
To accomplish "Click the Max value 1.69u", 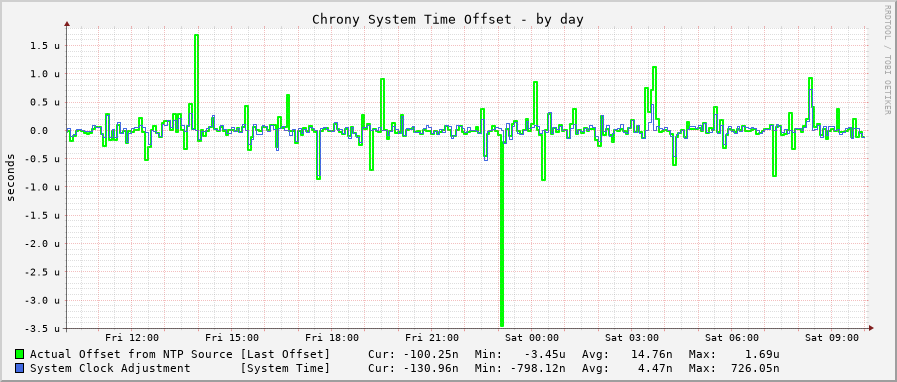I will pyautogui.click(x=762, y=354).
